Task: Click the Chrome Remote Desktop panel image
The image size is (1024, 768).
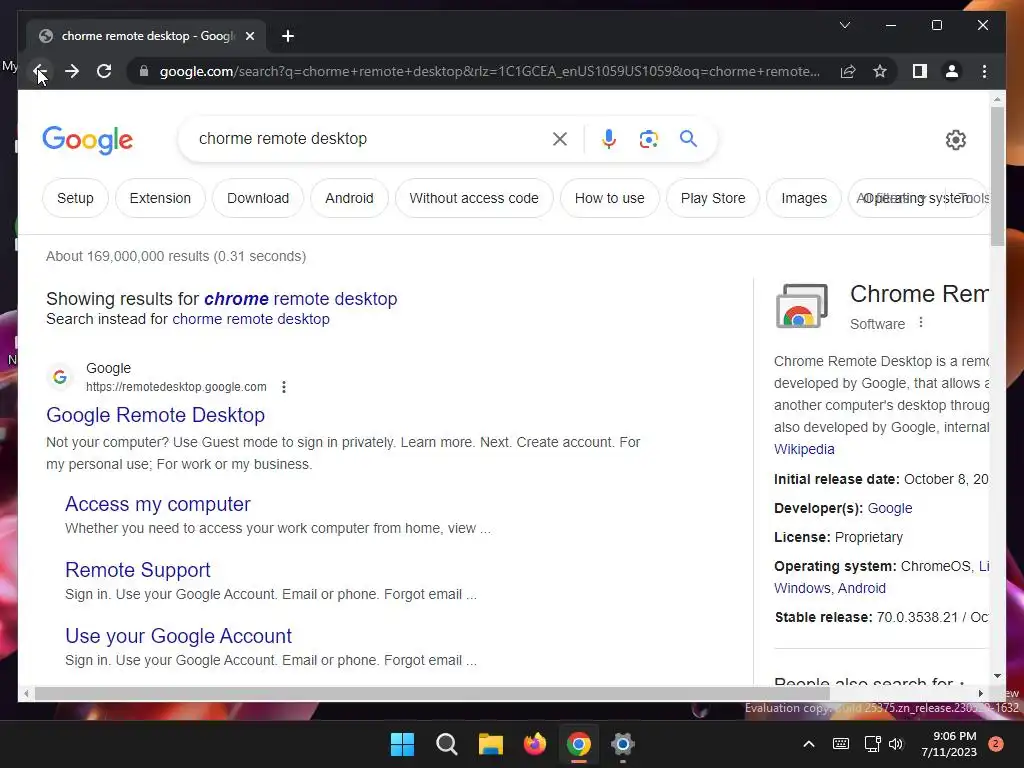Action: (x=802, y=305)
